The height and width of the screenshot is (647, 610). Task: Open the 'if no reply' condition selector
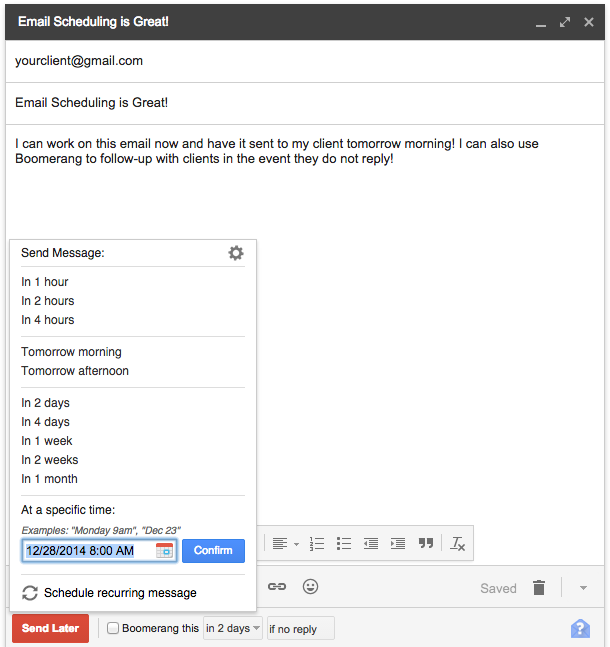[301, 628]
